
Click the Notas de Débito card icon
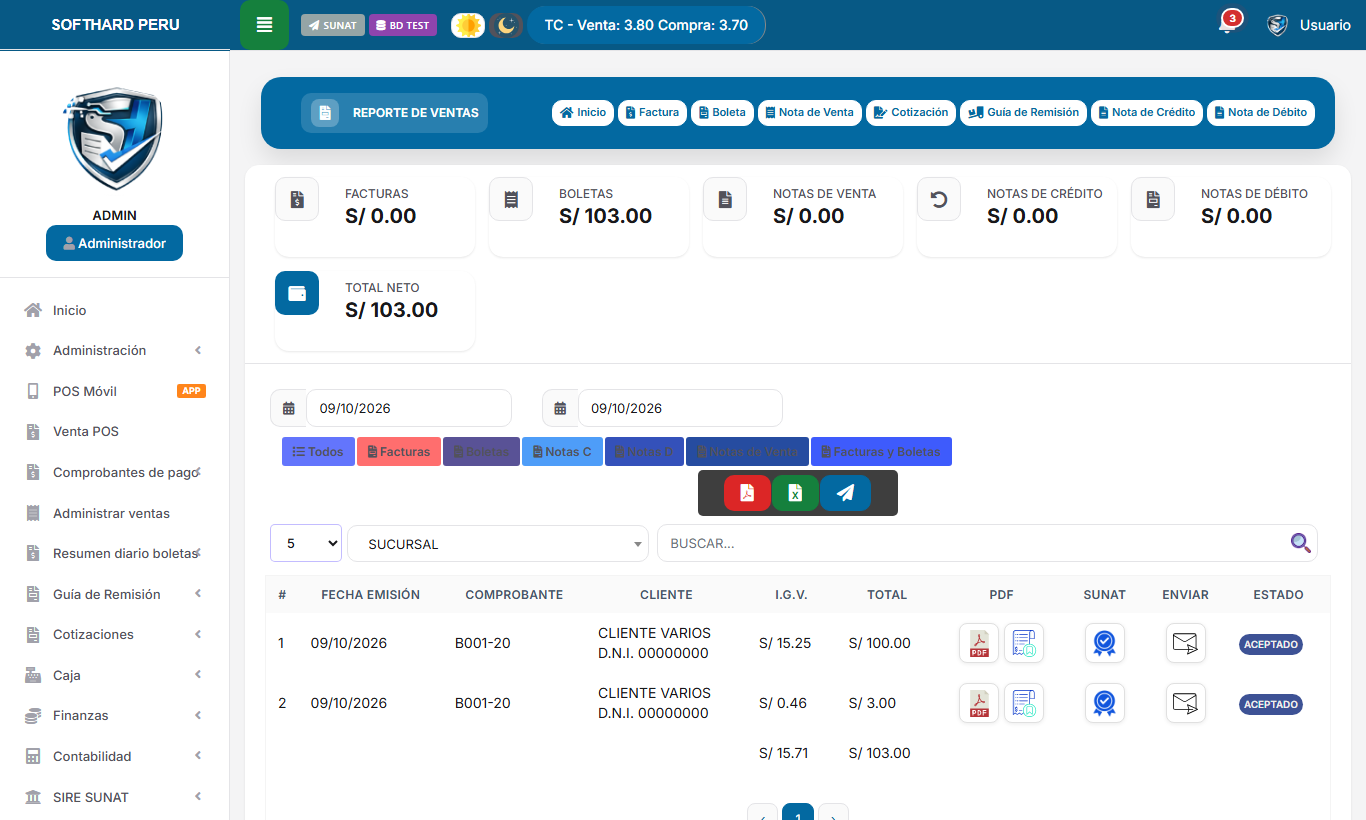[x=1153, y=199]
